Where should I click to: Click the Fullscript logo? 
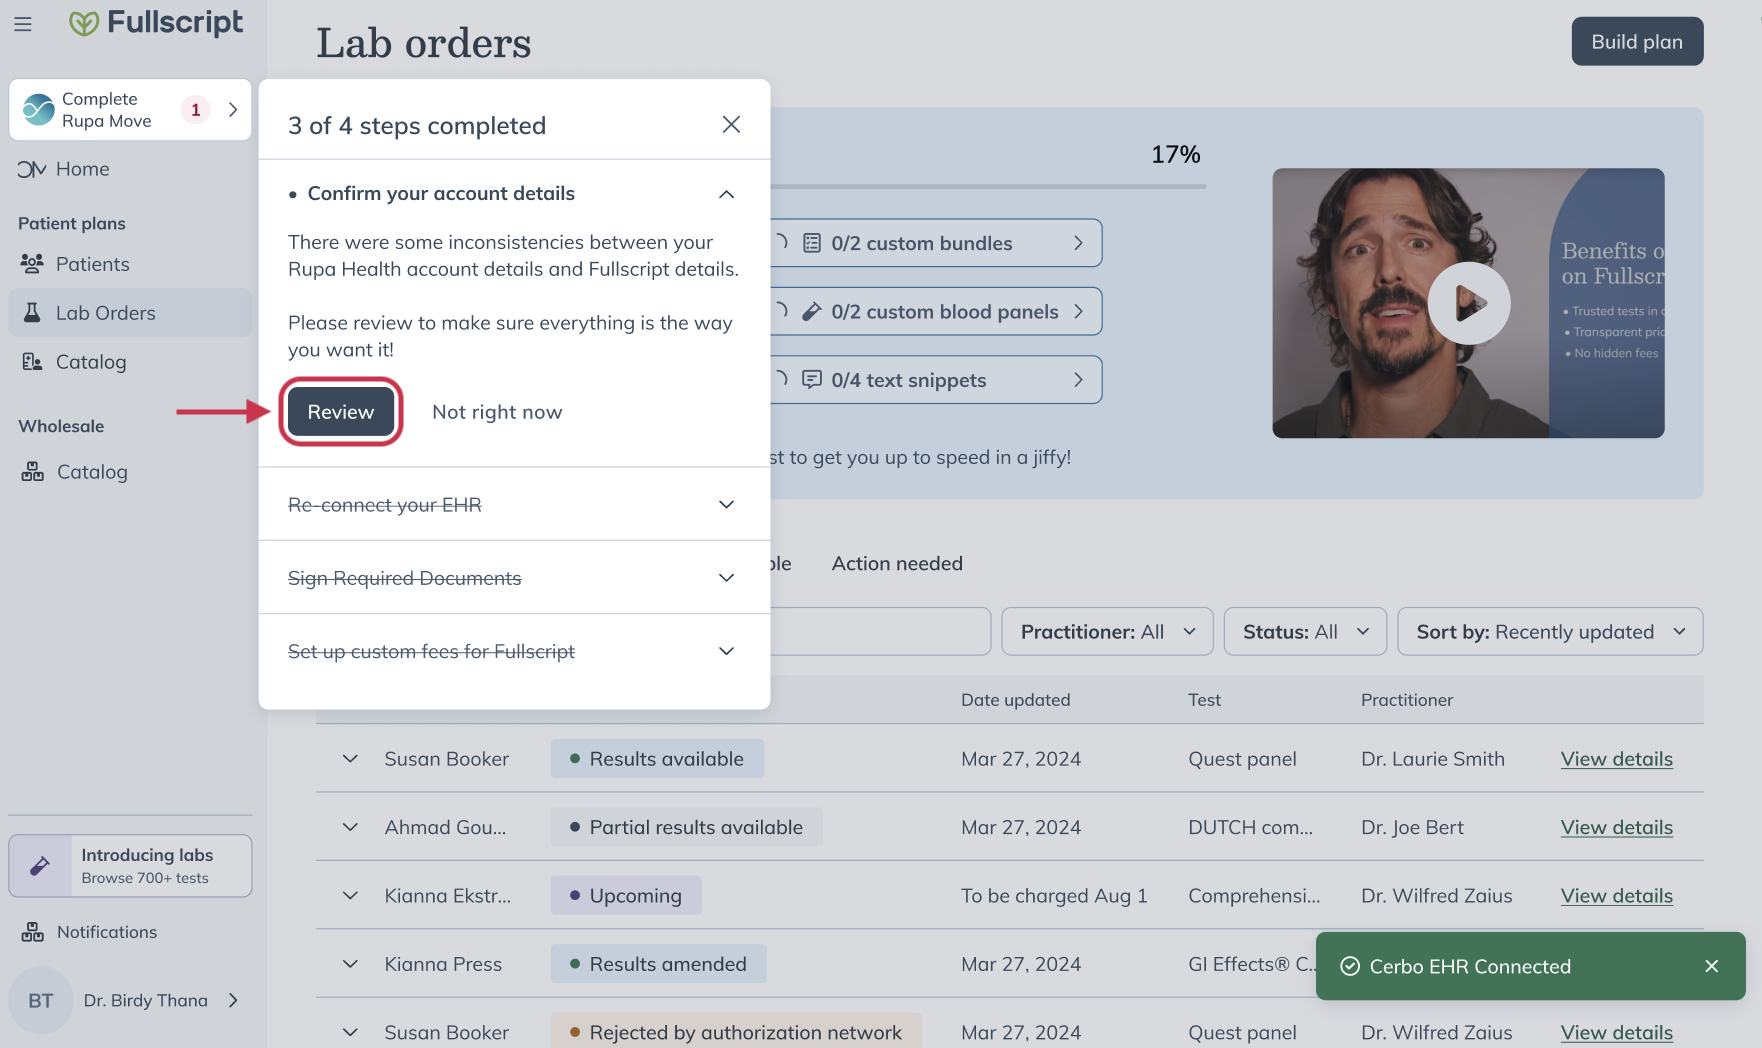click(156, 22)
